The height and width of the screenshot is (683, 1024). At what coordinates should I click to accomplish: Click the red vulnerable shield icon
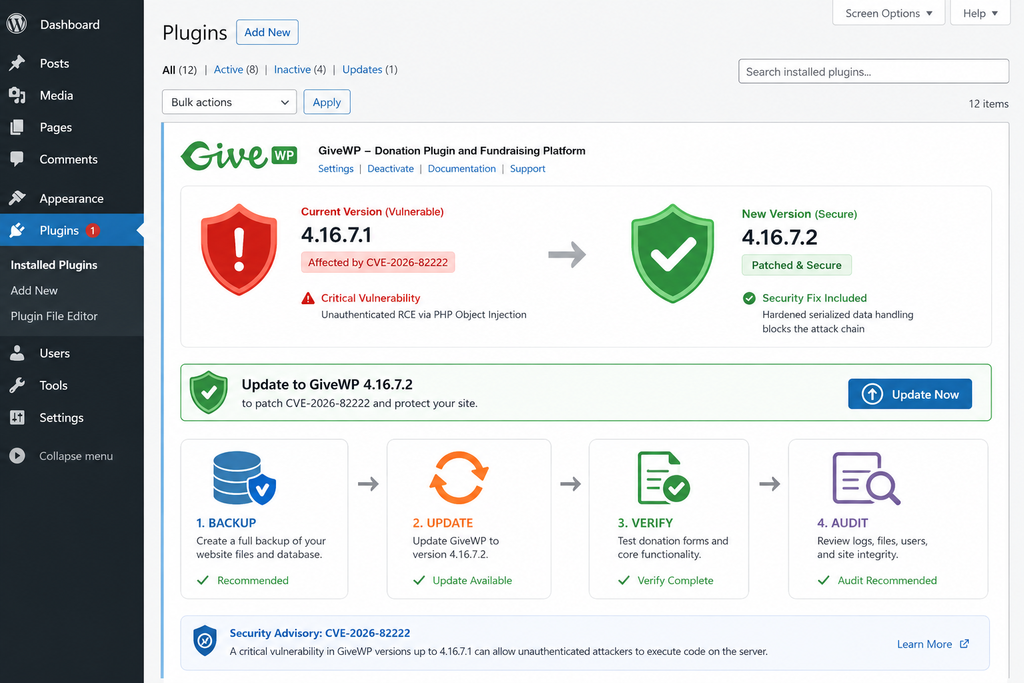point(239,249)
